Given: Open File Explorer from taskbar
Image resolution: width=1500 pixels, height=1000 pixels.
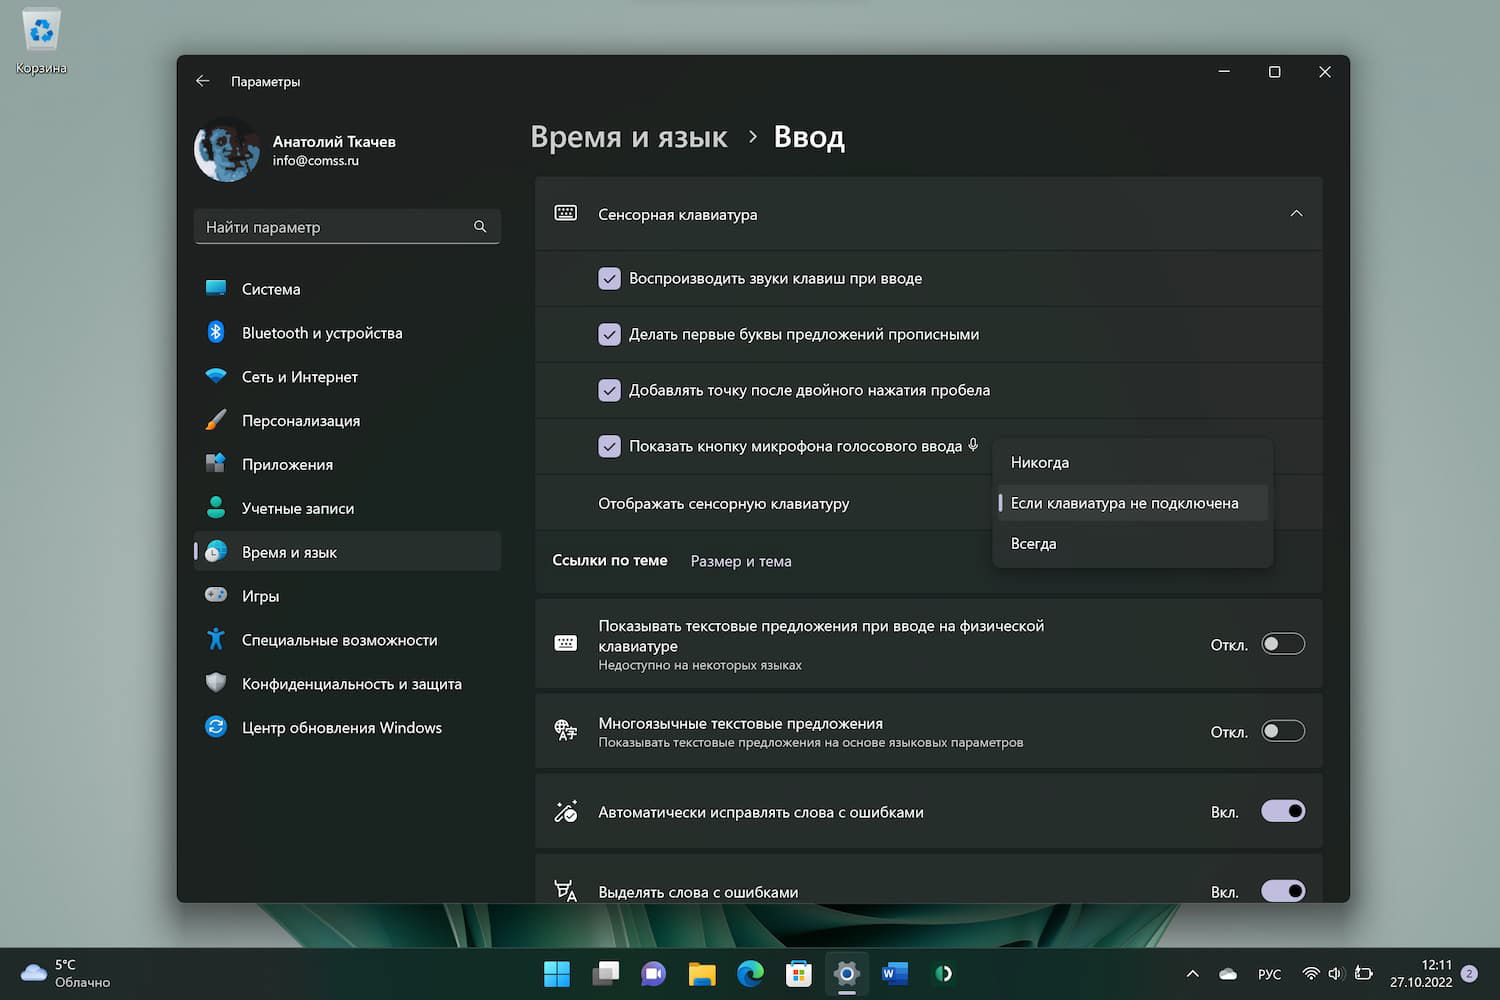Looking at the screenshot, I should click(x=702, y=973).
